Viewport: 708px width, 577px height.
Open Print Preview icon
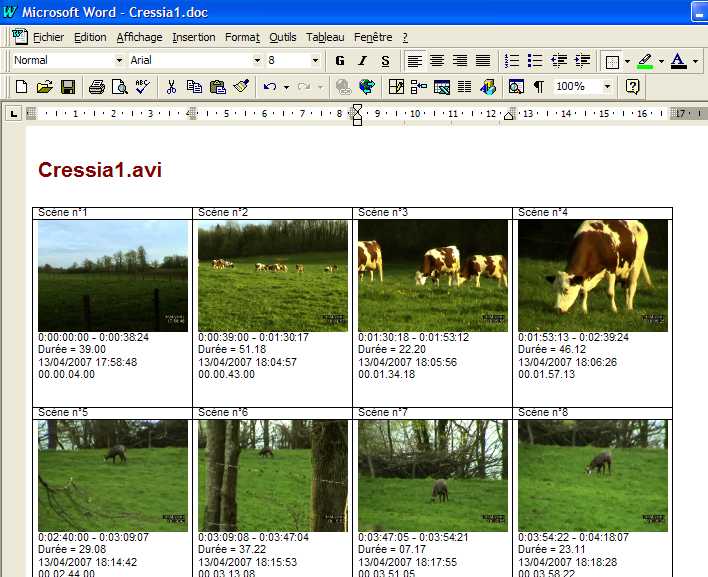pyautogui.click(x=120, y=86)
